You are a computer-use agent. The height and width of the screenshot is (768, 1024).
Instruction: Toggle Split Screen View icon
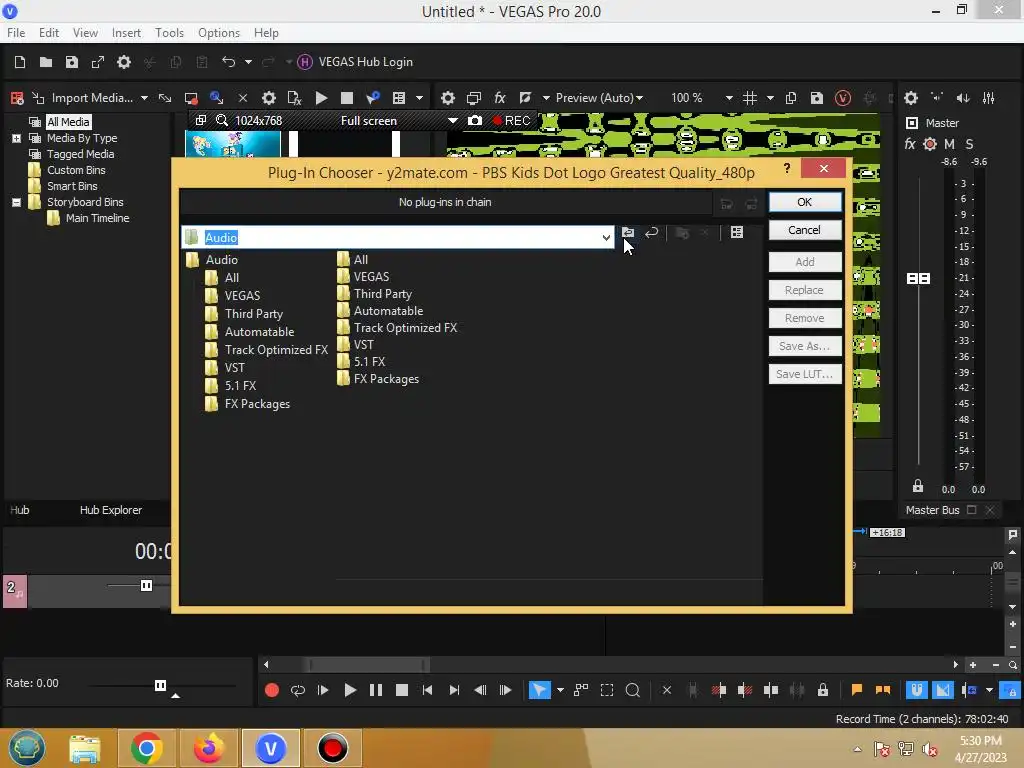click(525, 98)
